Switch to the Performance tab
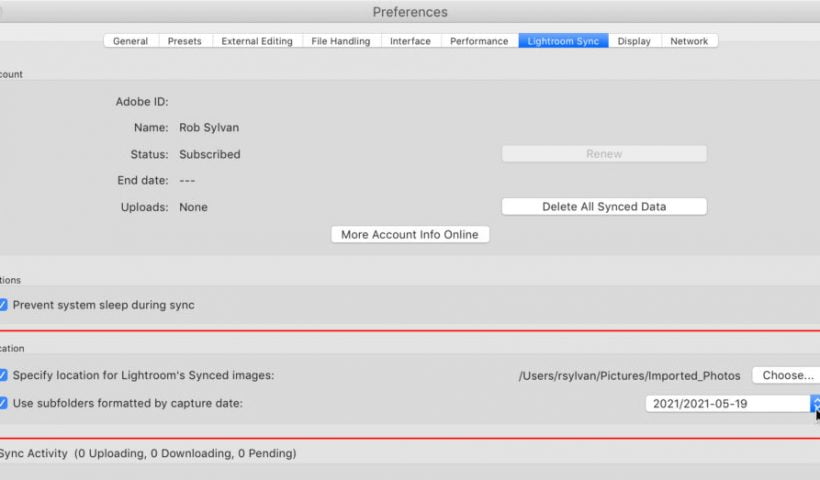820x480 pixels. [479, 41]
